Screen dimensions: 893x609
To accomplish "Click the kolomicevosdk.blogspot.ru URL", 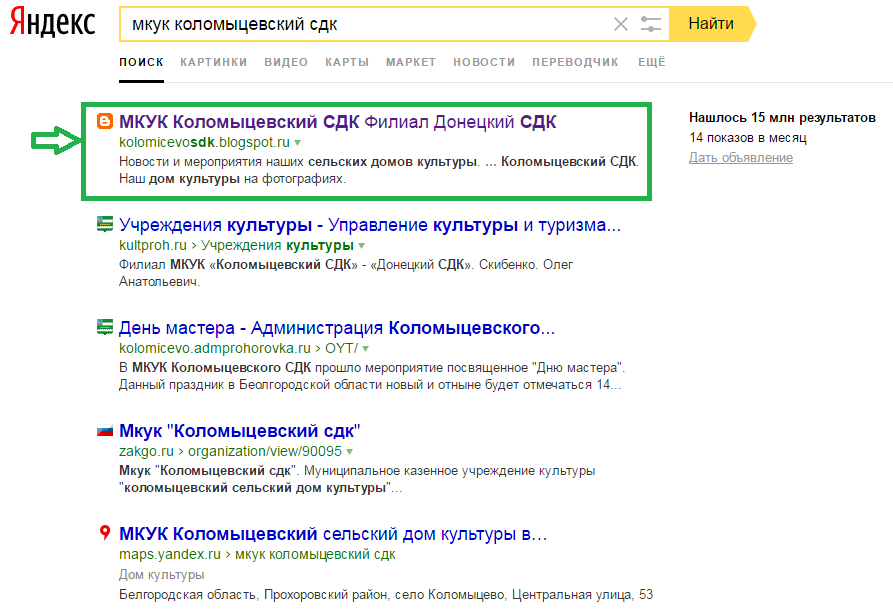I will click(x=204, y=142).
